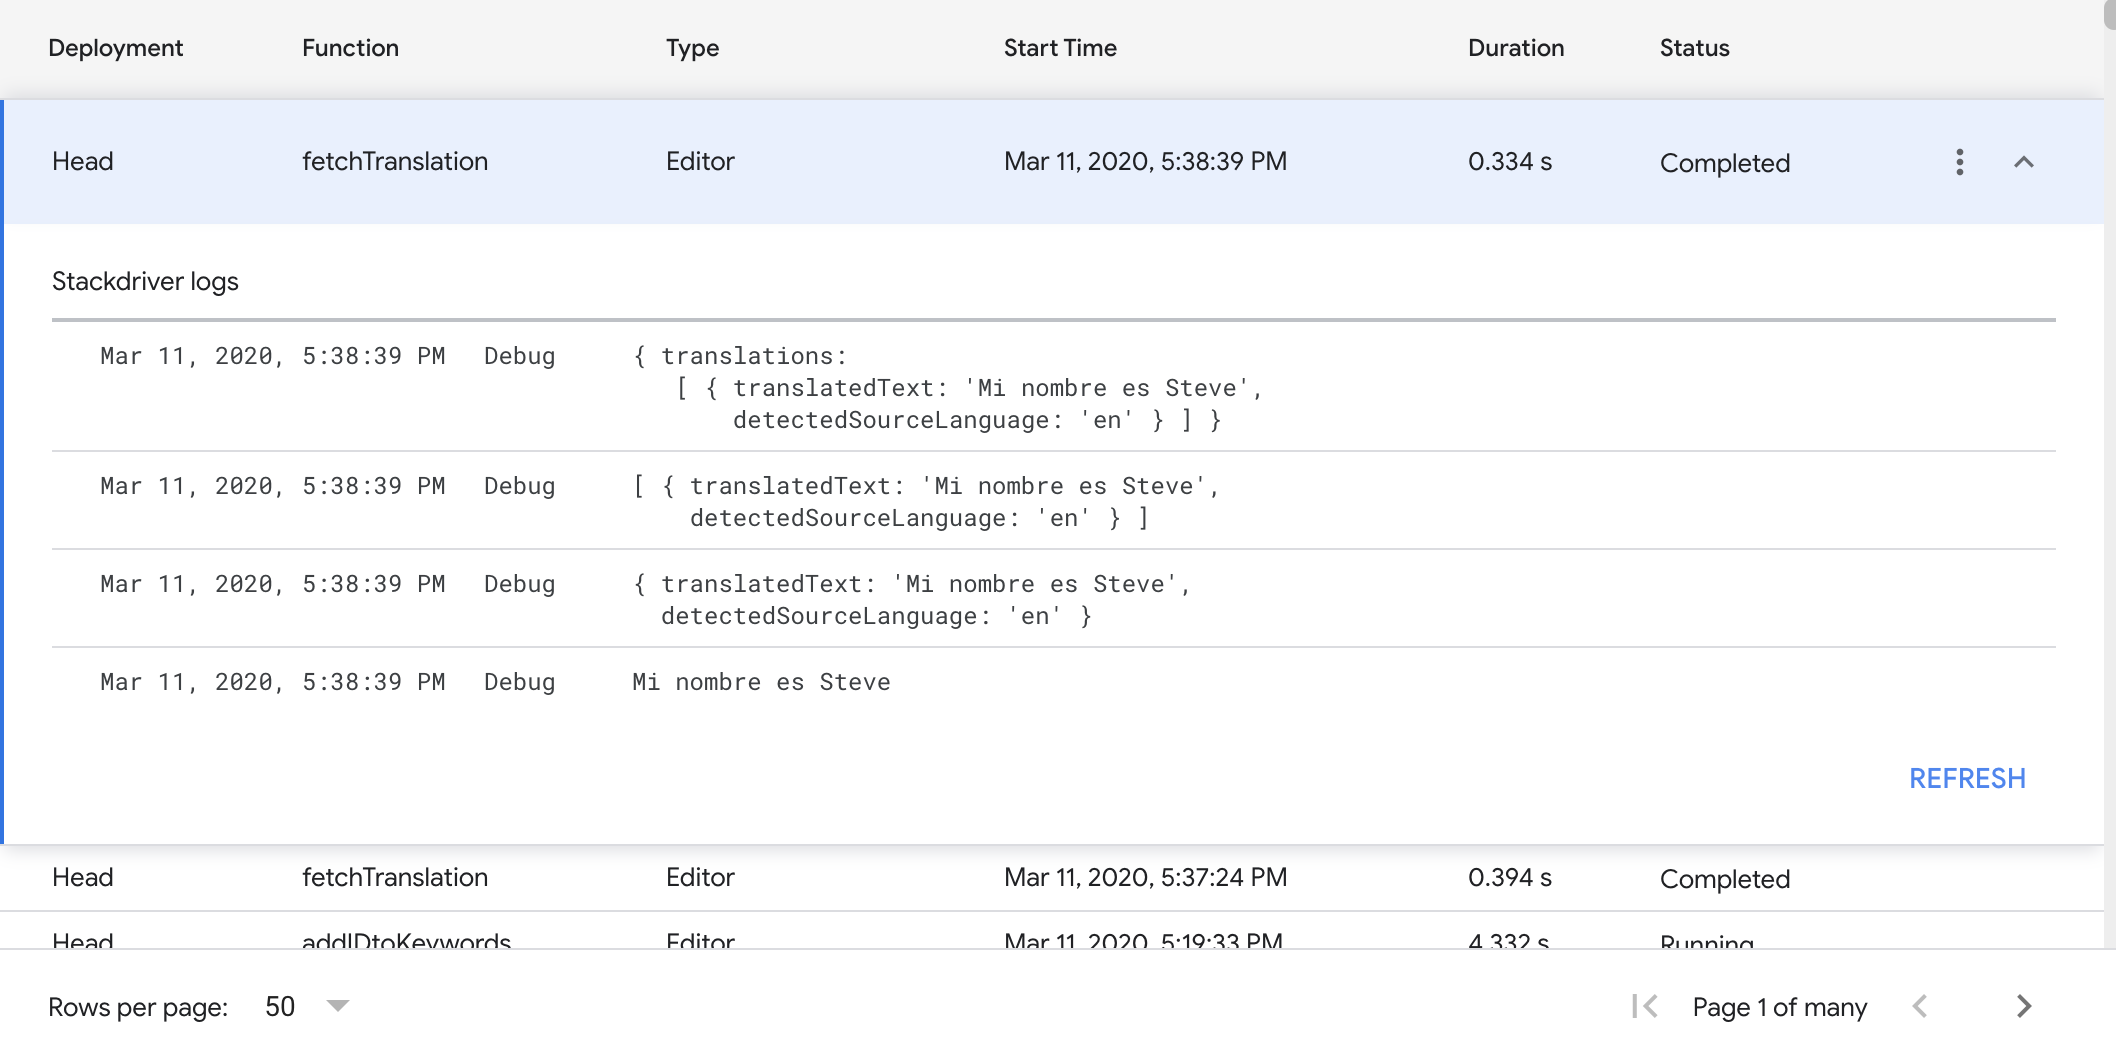Jump to the first page of executions

coord(1644,1006)
